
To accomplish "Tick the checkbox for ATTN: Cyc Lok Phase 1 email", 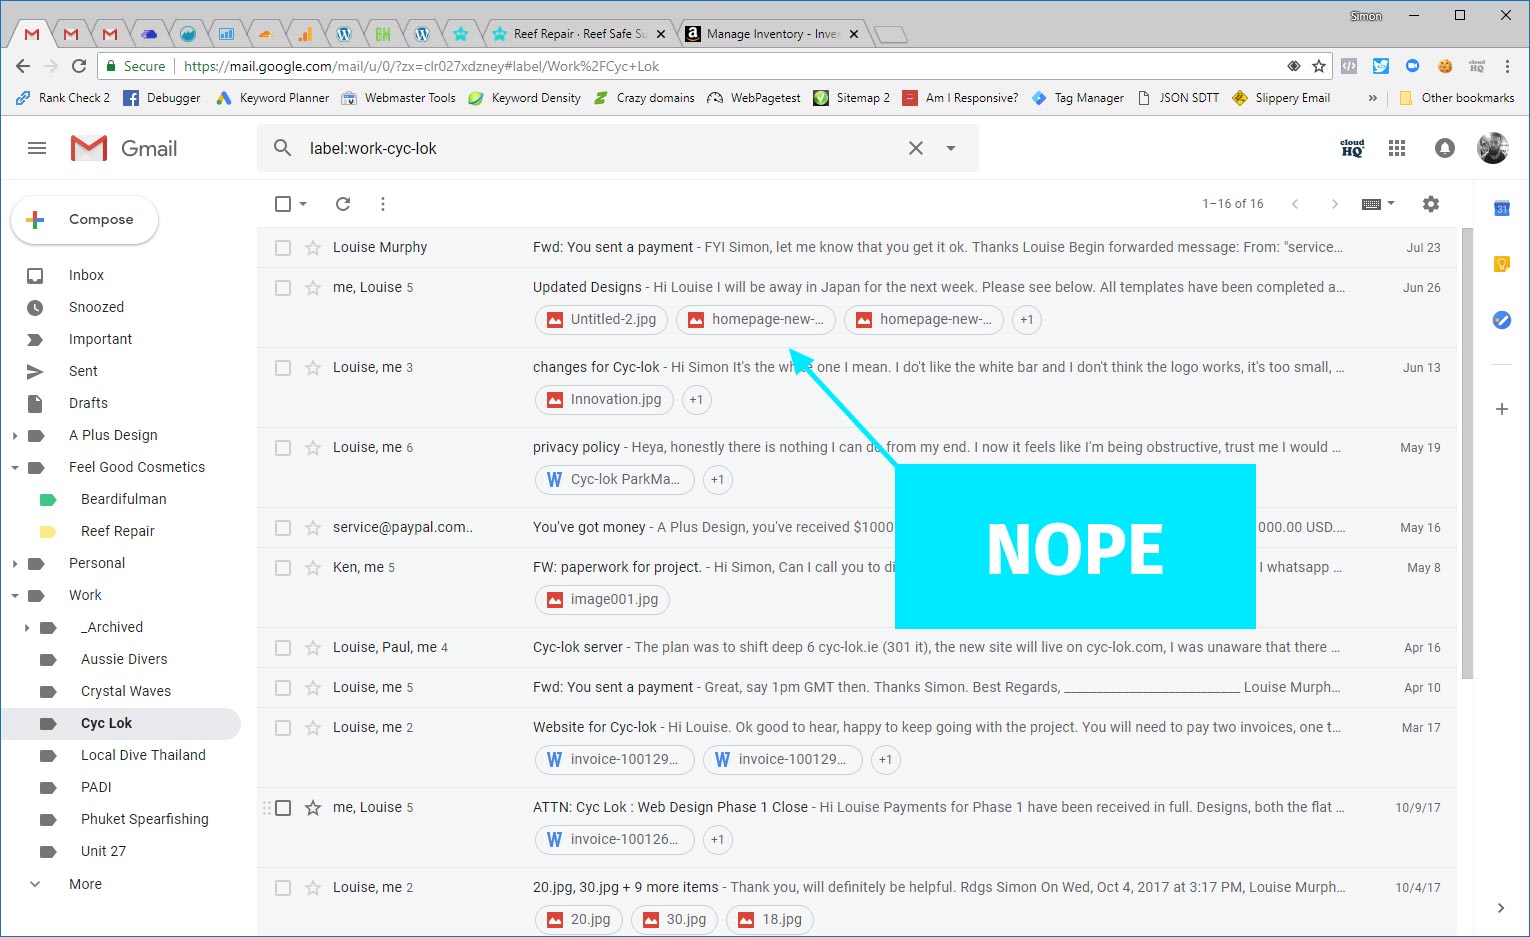I will (x=283, y=807).
